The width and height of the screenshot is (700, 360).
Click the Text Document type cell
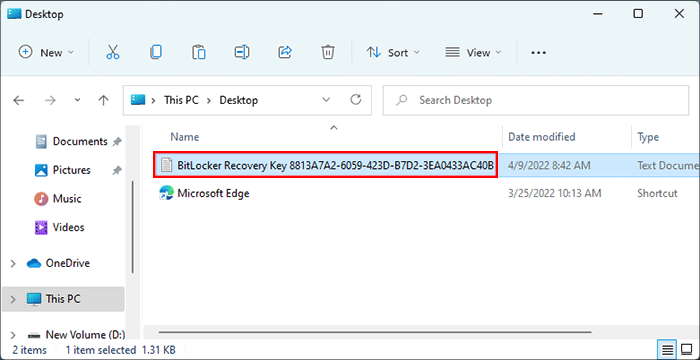pyautogui.click(x=668, y=165)
